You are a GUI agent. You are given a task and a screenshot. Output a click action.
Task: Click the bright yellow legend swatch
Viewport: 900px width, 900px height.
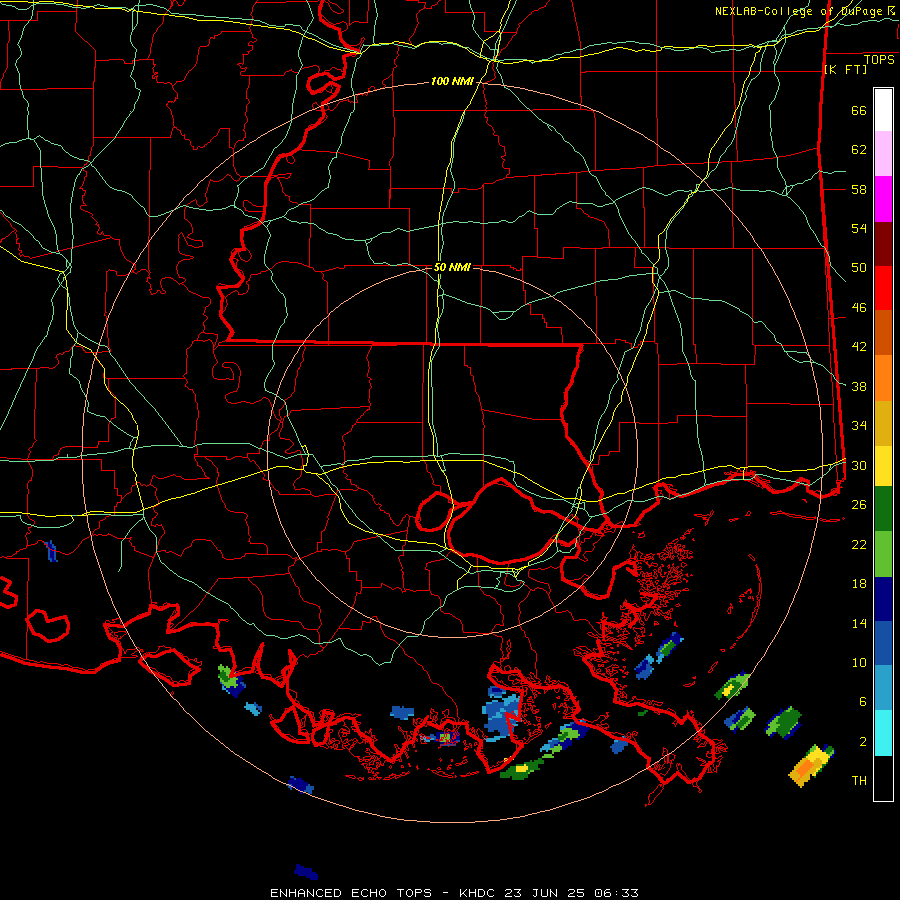883,466
